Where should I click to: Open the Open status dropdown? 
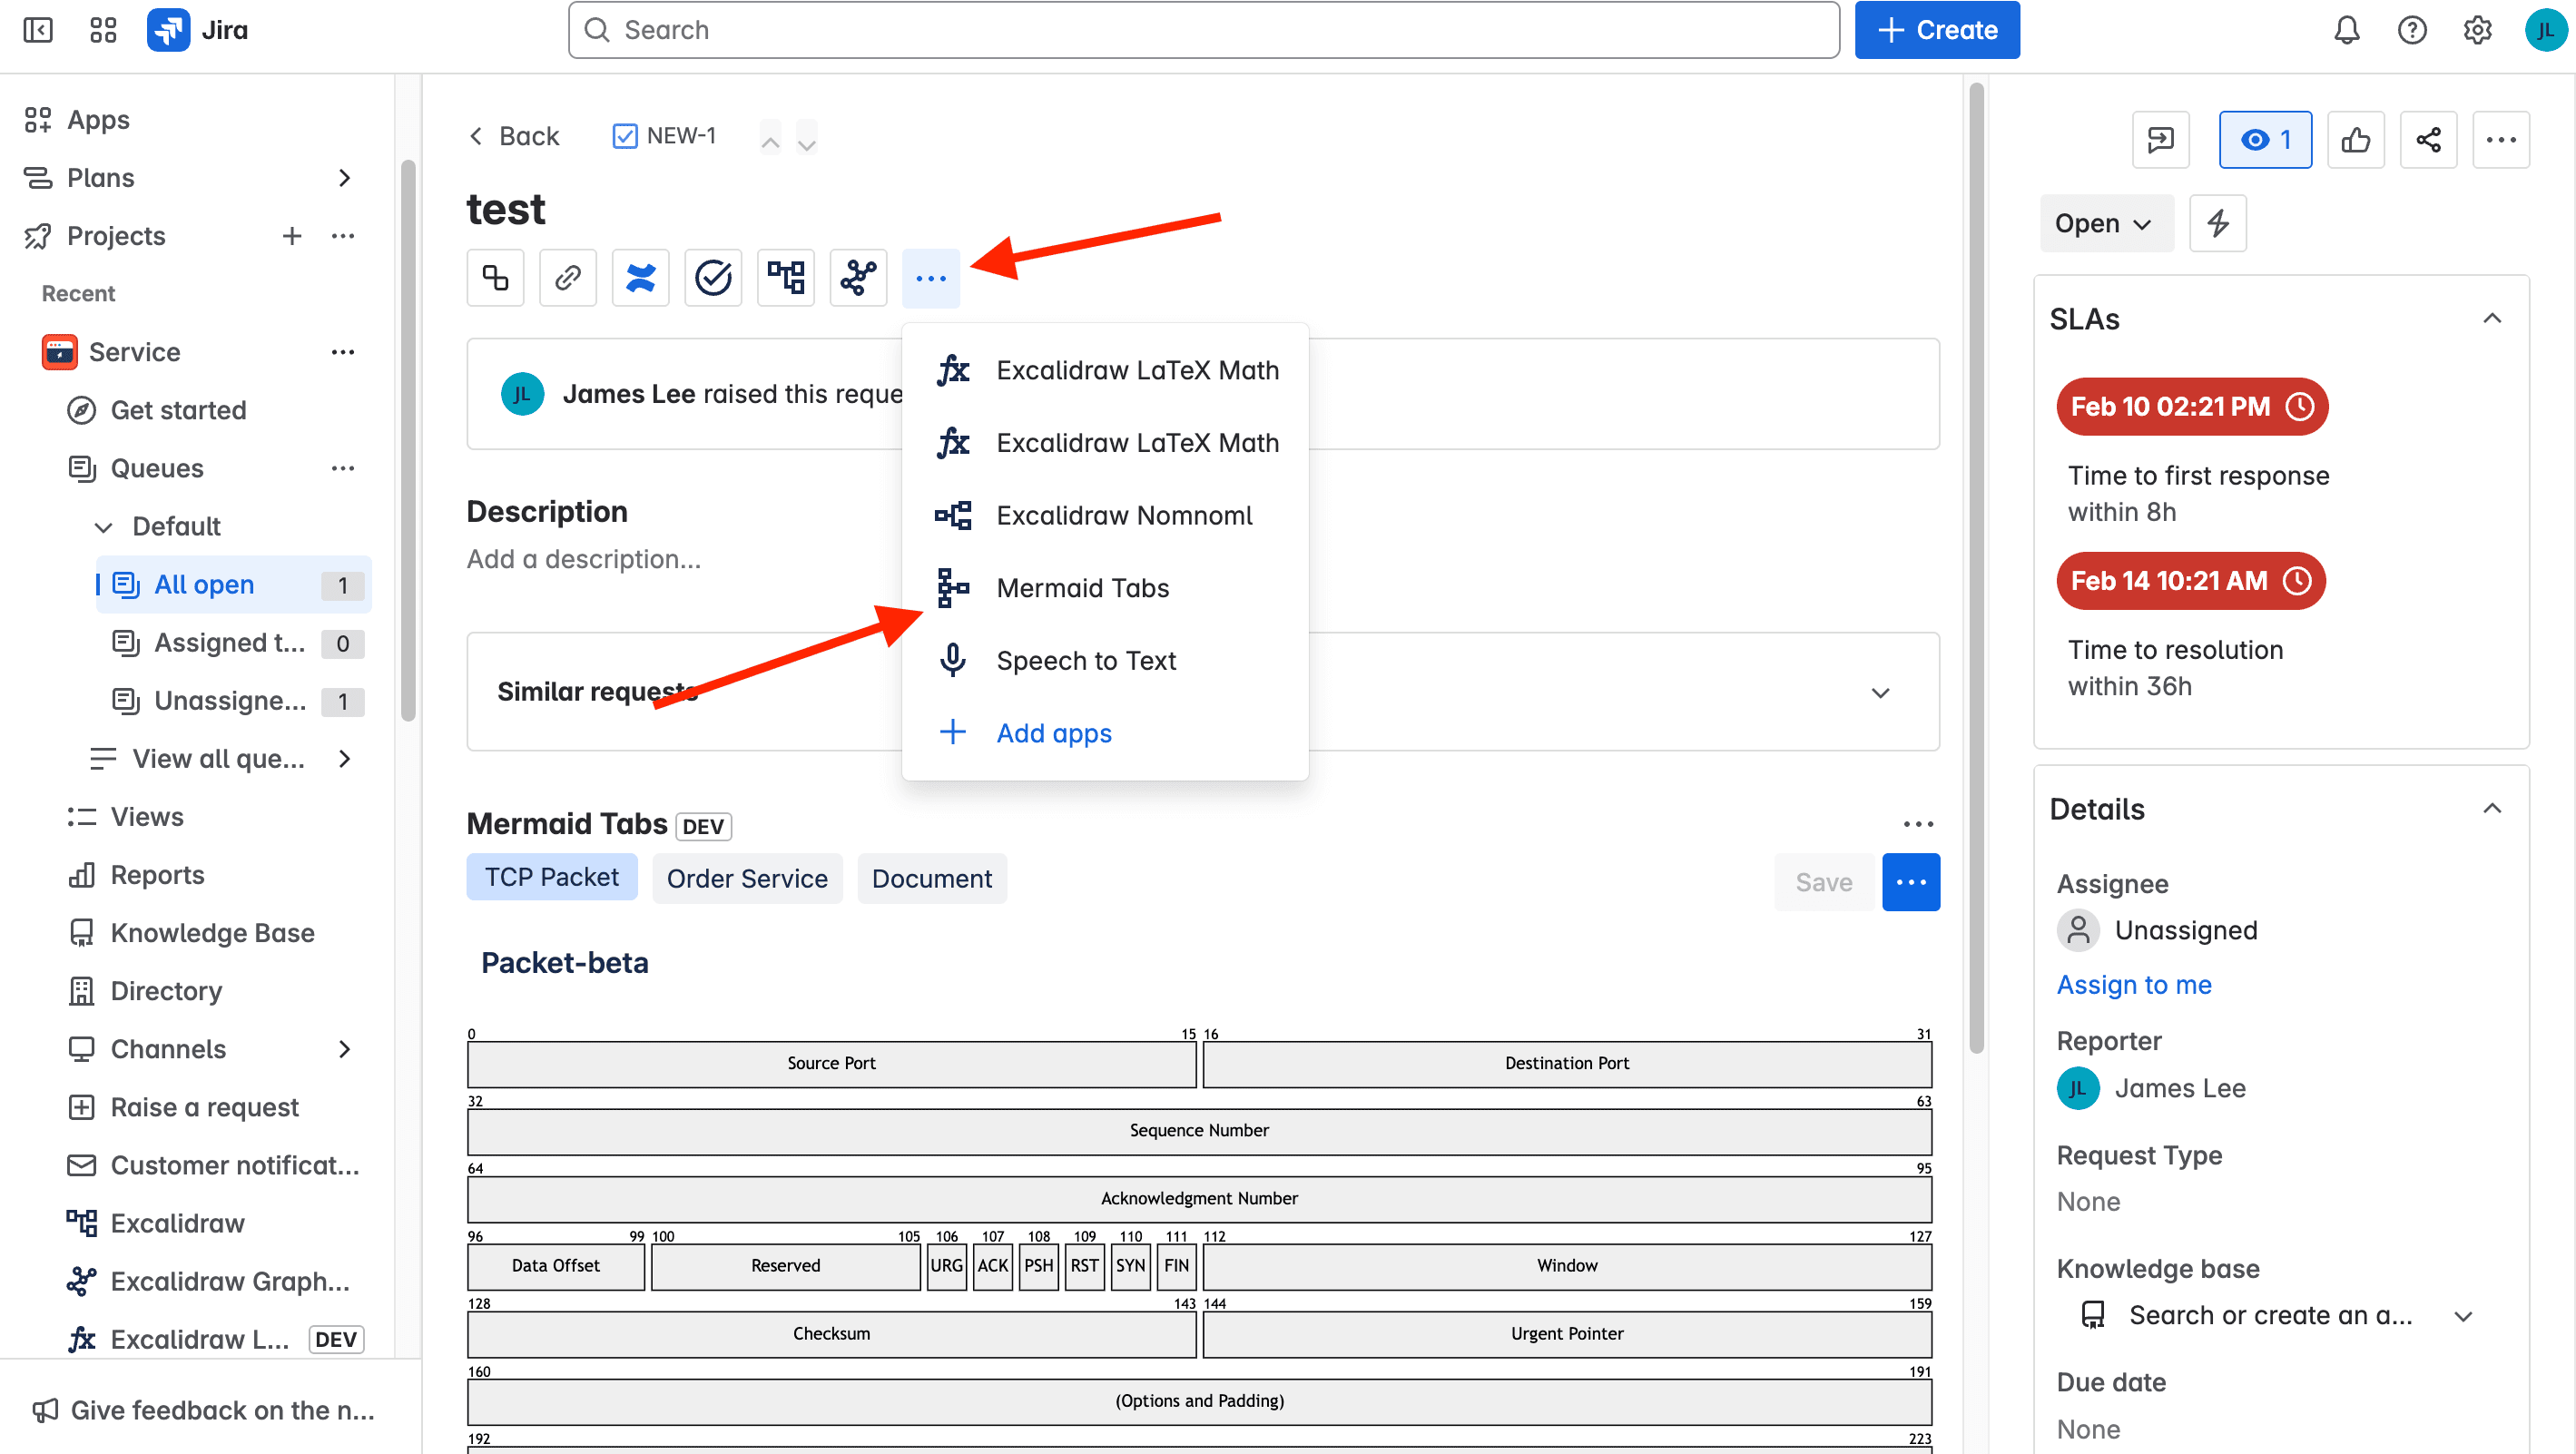click(2106, 223)
